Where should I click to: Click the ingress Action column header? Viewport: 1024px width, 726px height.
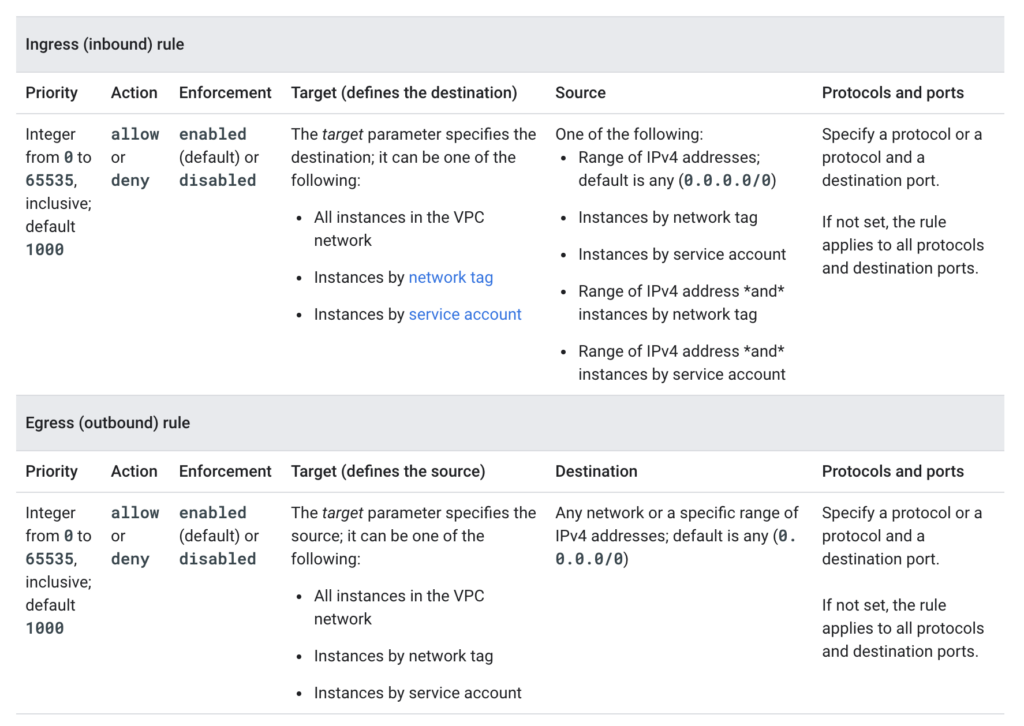pos(134,93)
